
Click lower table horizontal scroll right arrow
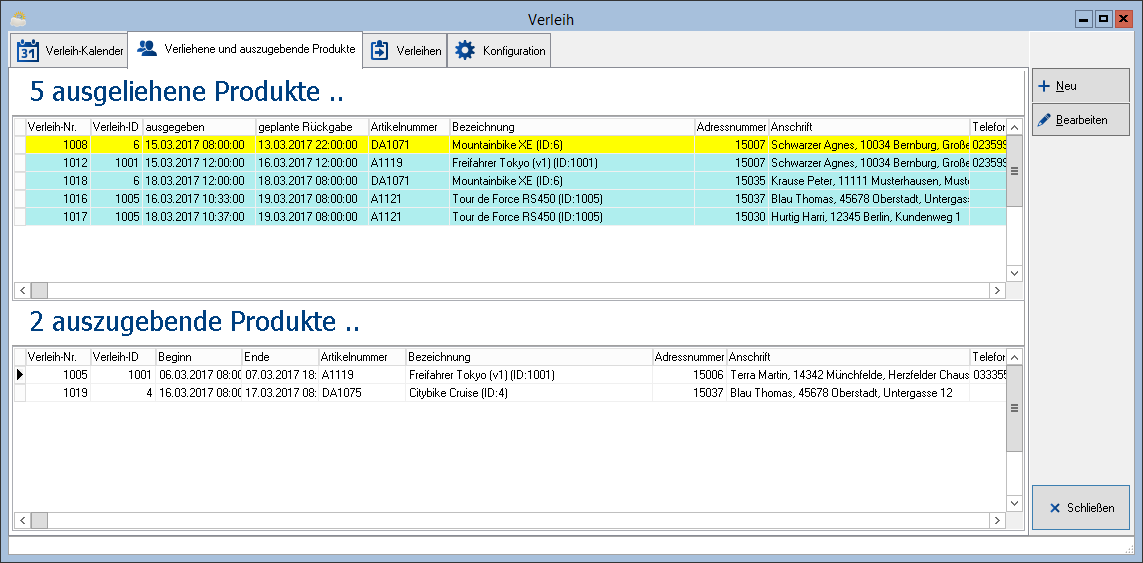click(x=997, y=520)
